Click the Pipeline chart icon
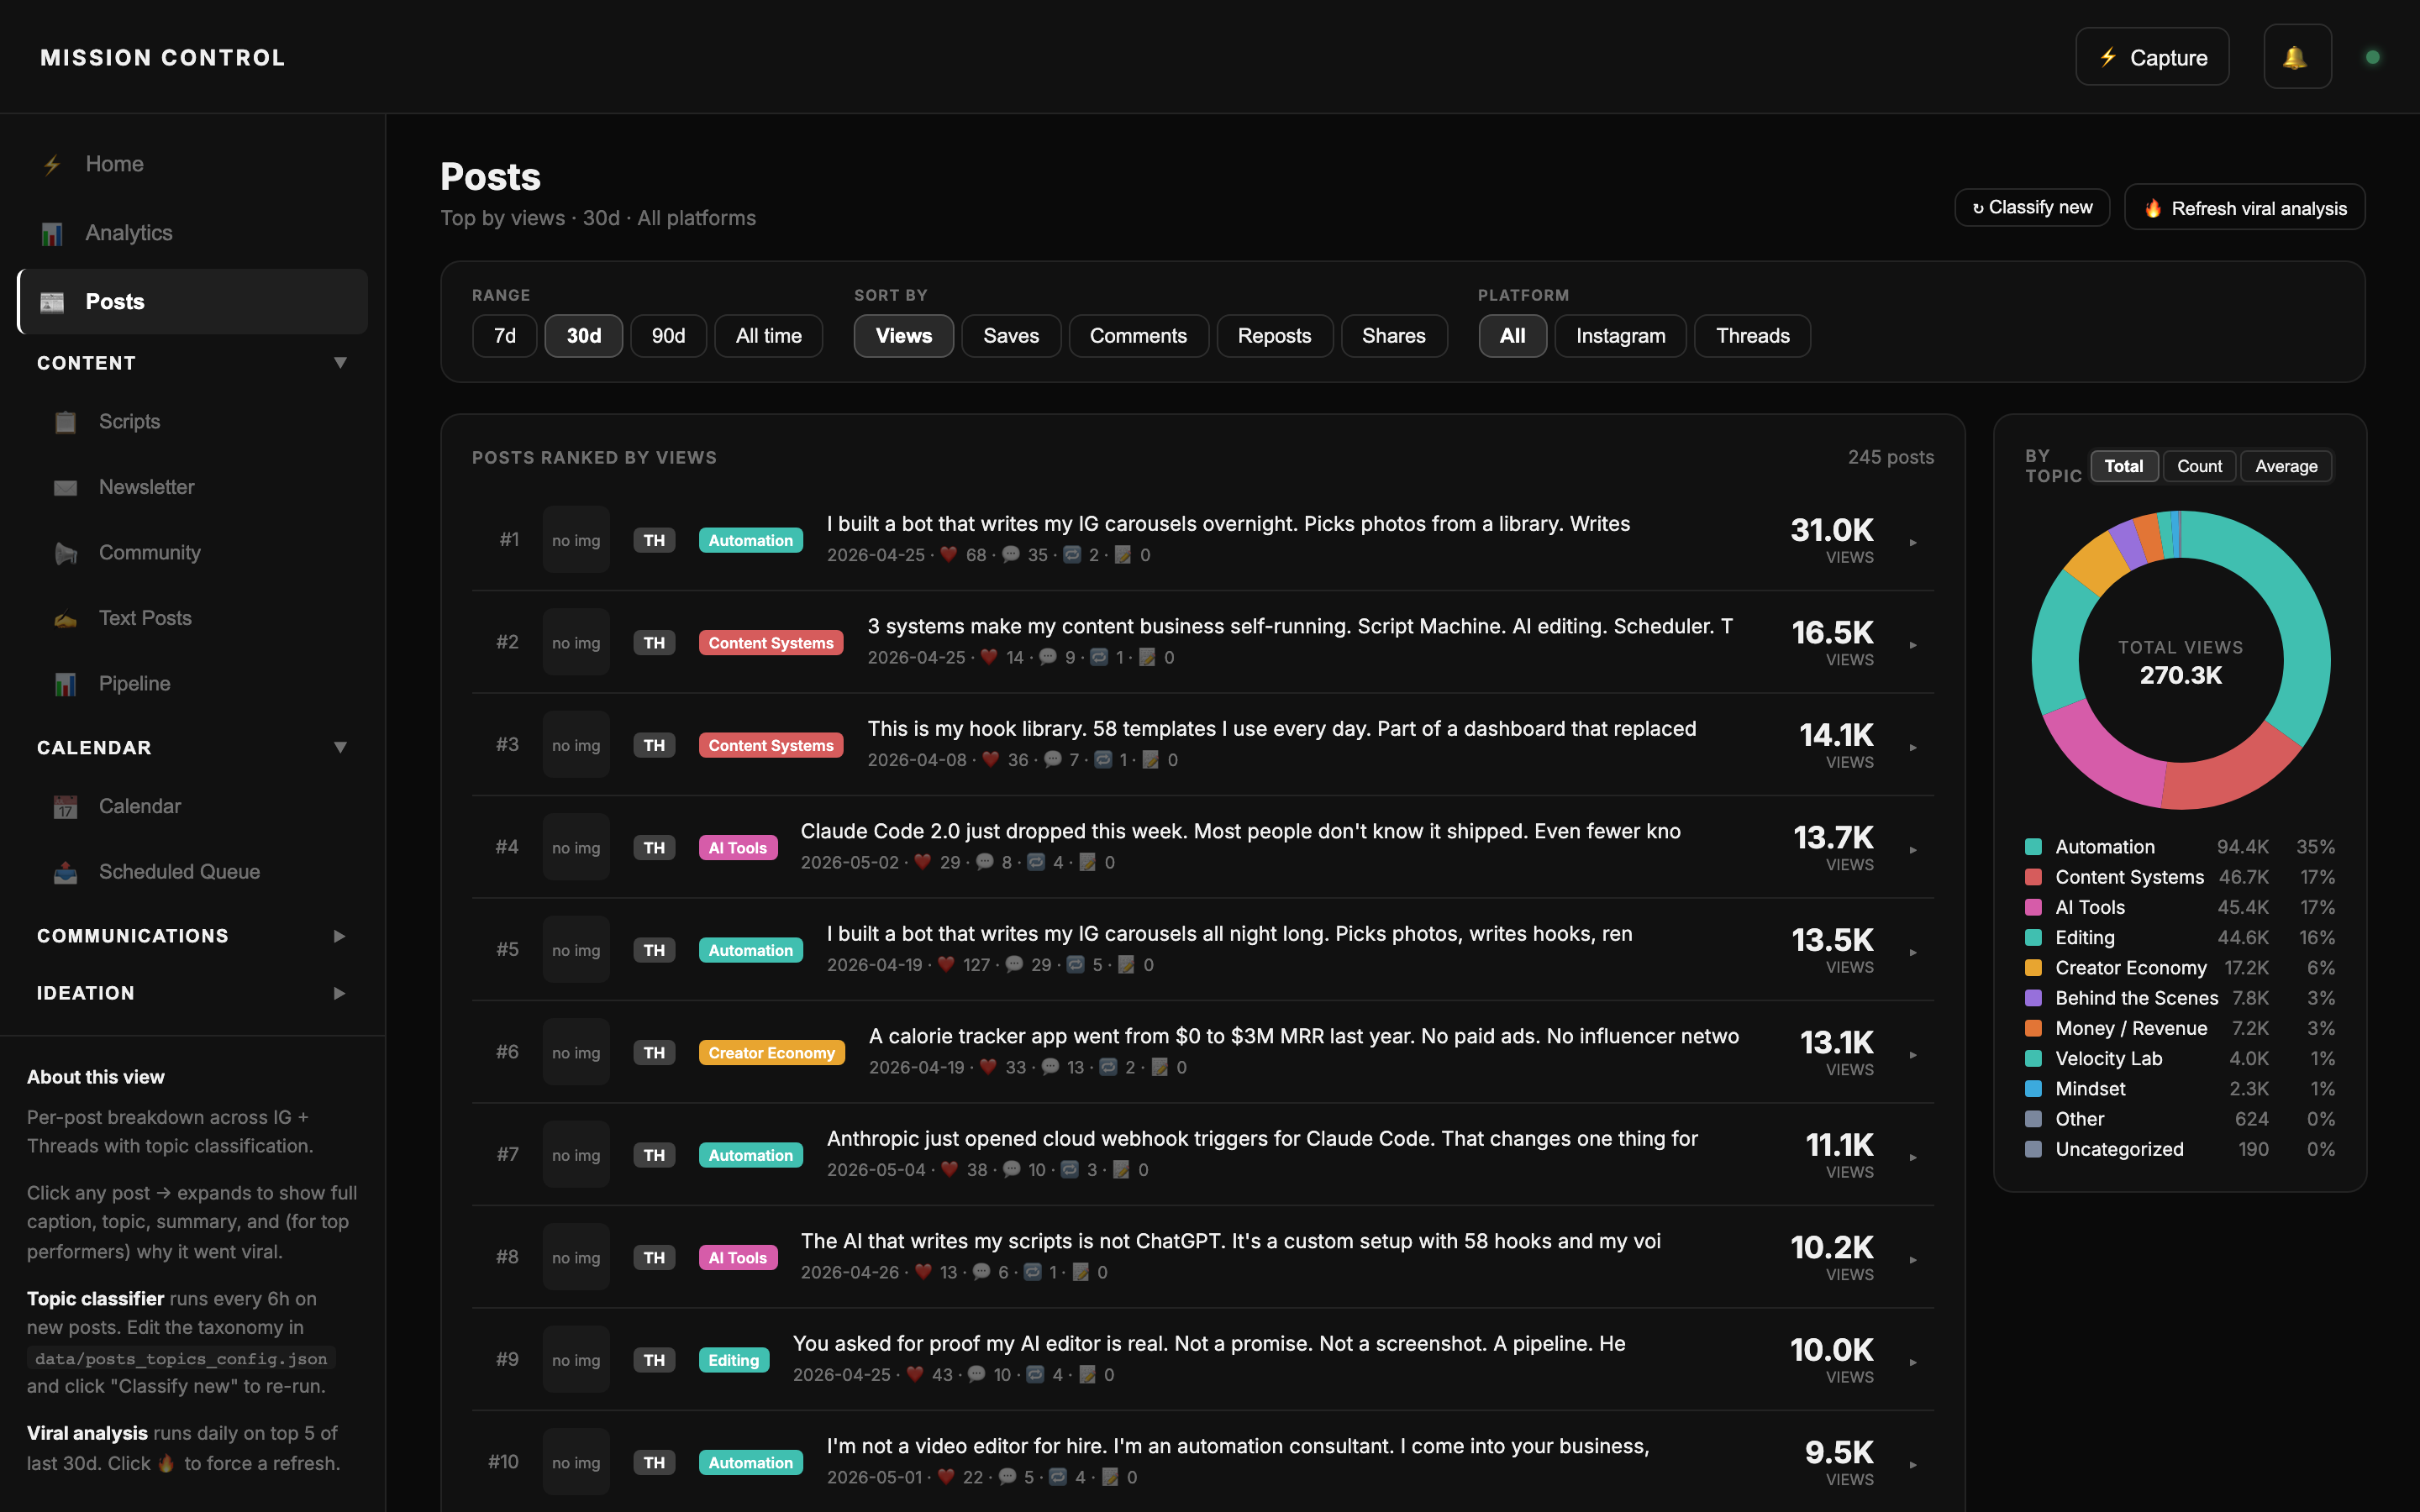The width and height of the screenshot is (2420, 1512). tap(66, 684)
